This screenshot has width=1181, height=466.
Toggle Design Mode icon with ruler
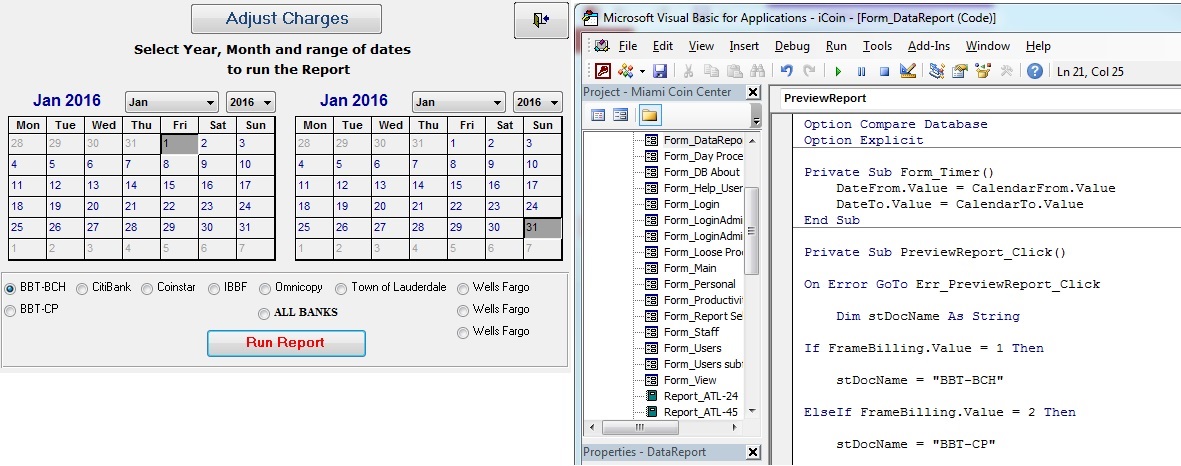pos(908,71)
